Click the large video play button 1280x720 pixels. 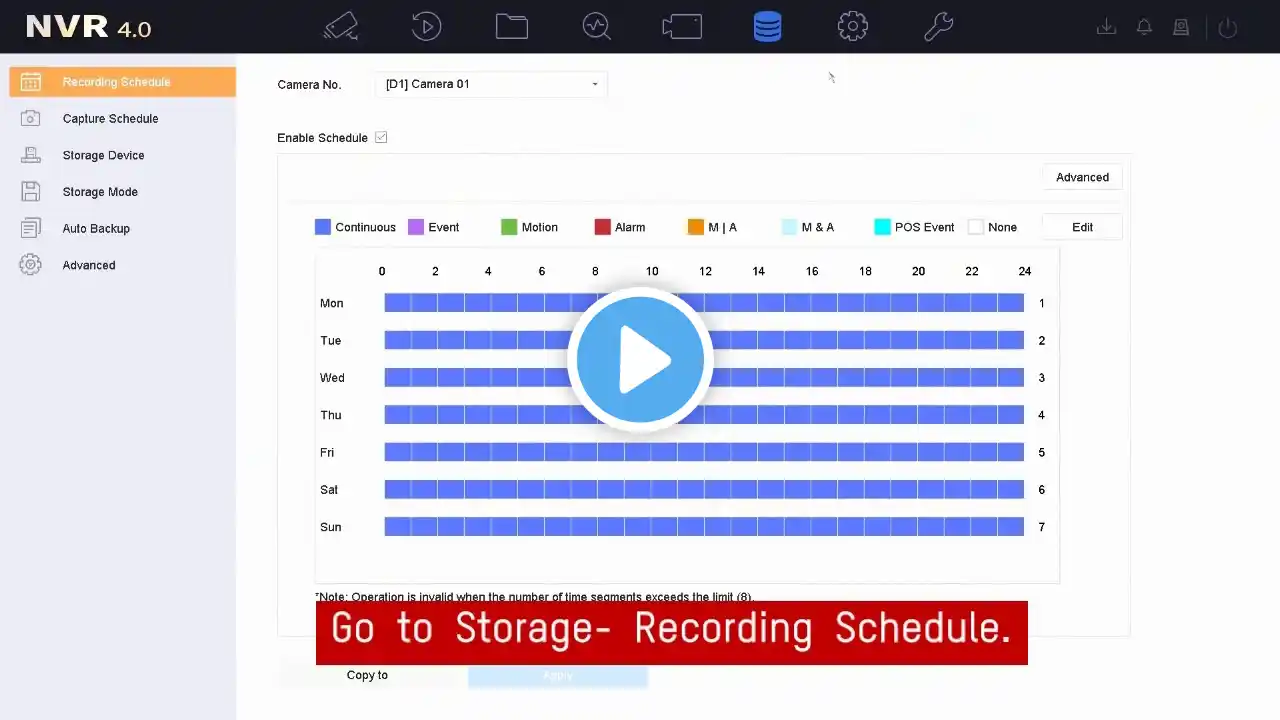point(640,360)
